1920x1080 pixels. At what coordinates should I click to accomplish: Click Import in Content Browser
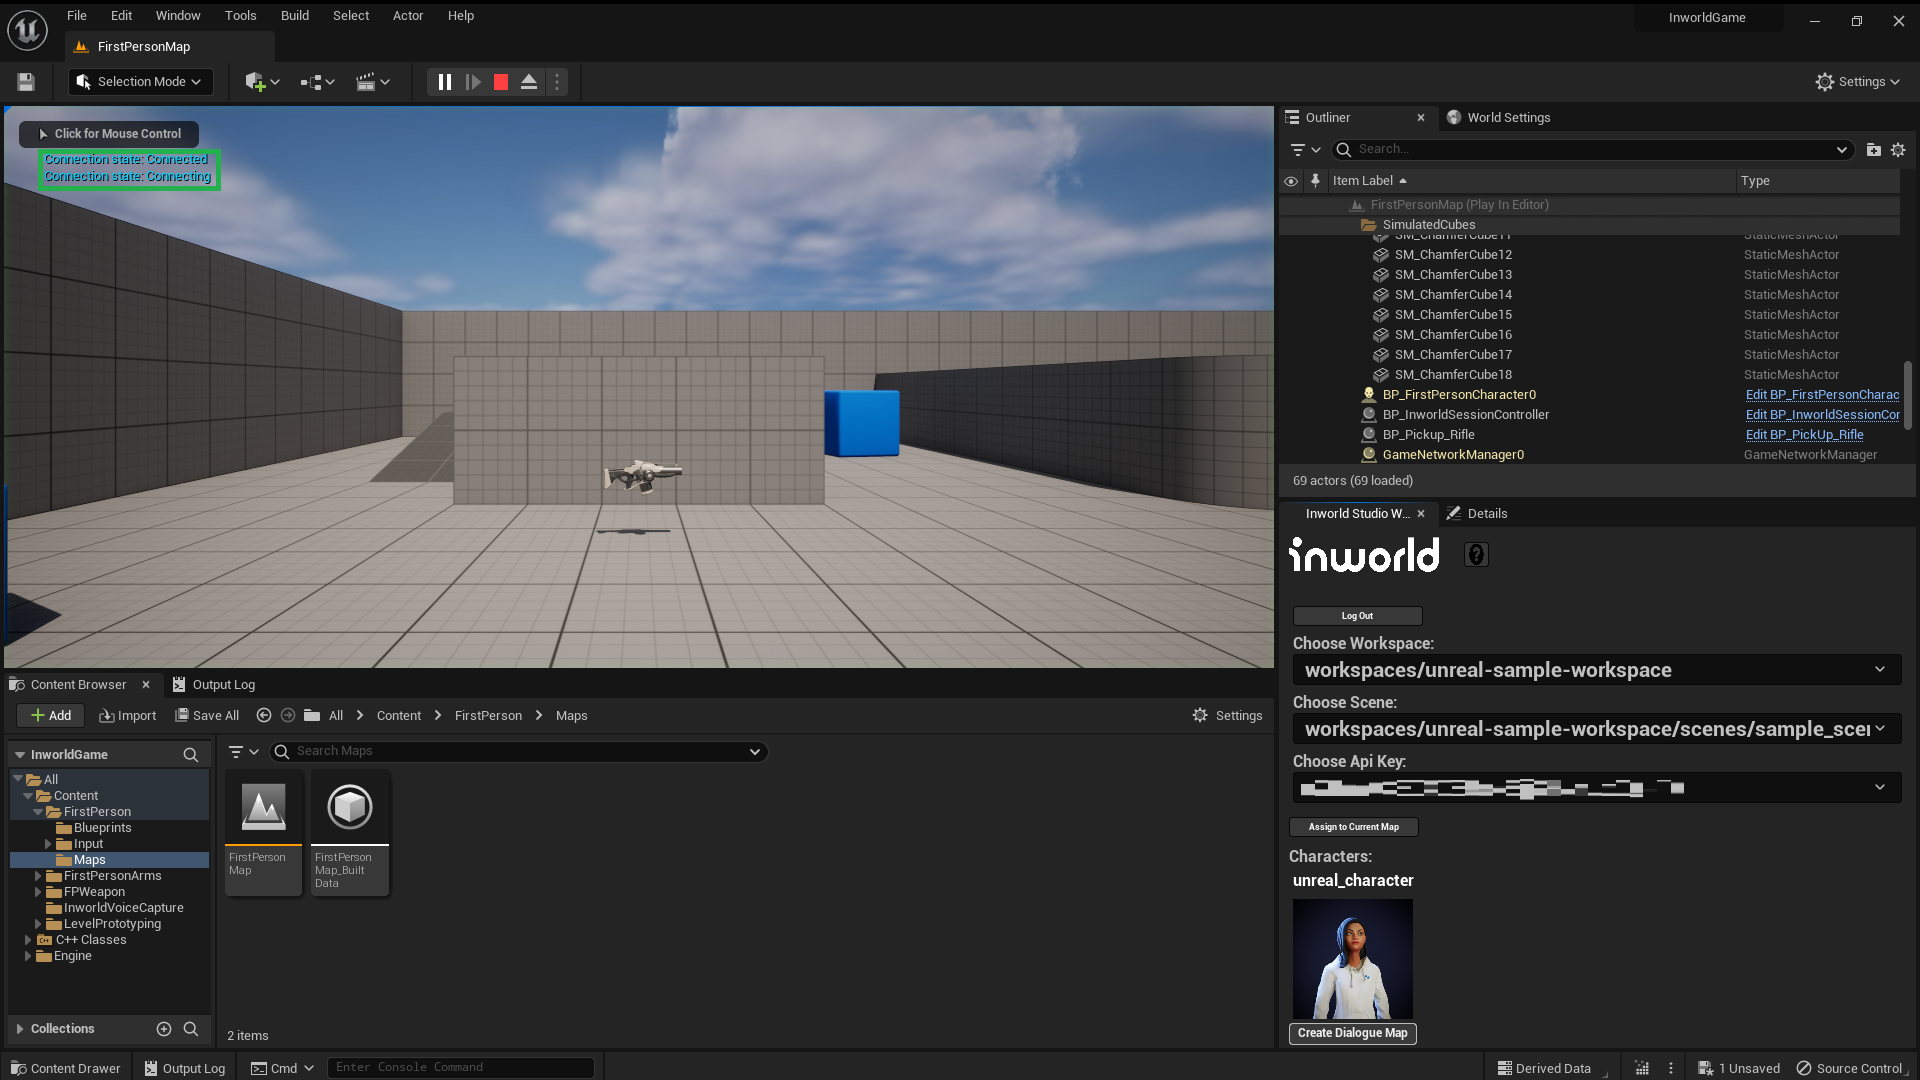[x=127, y=716]
